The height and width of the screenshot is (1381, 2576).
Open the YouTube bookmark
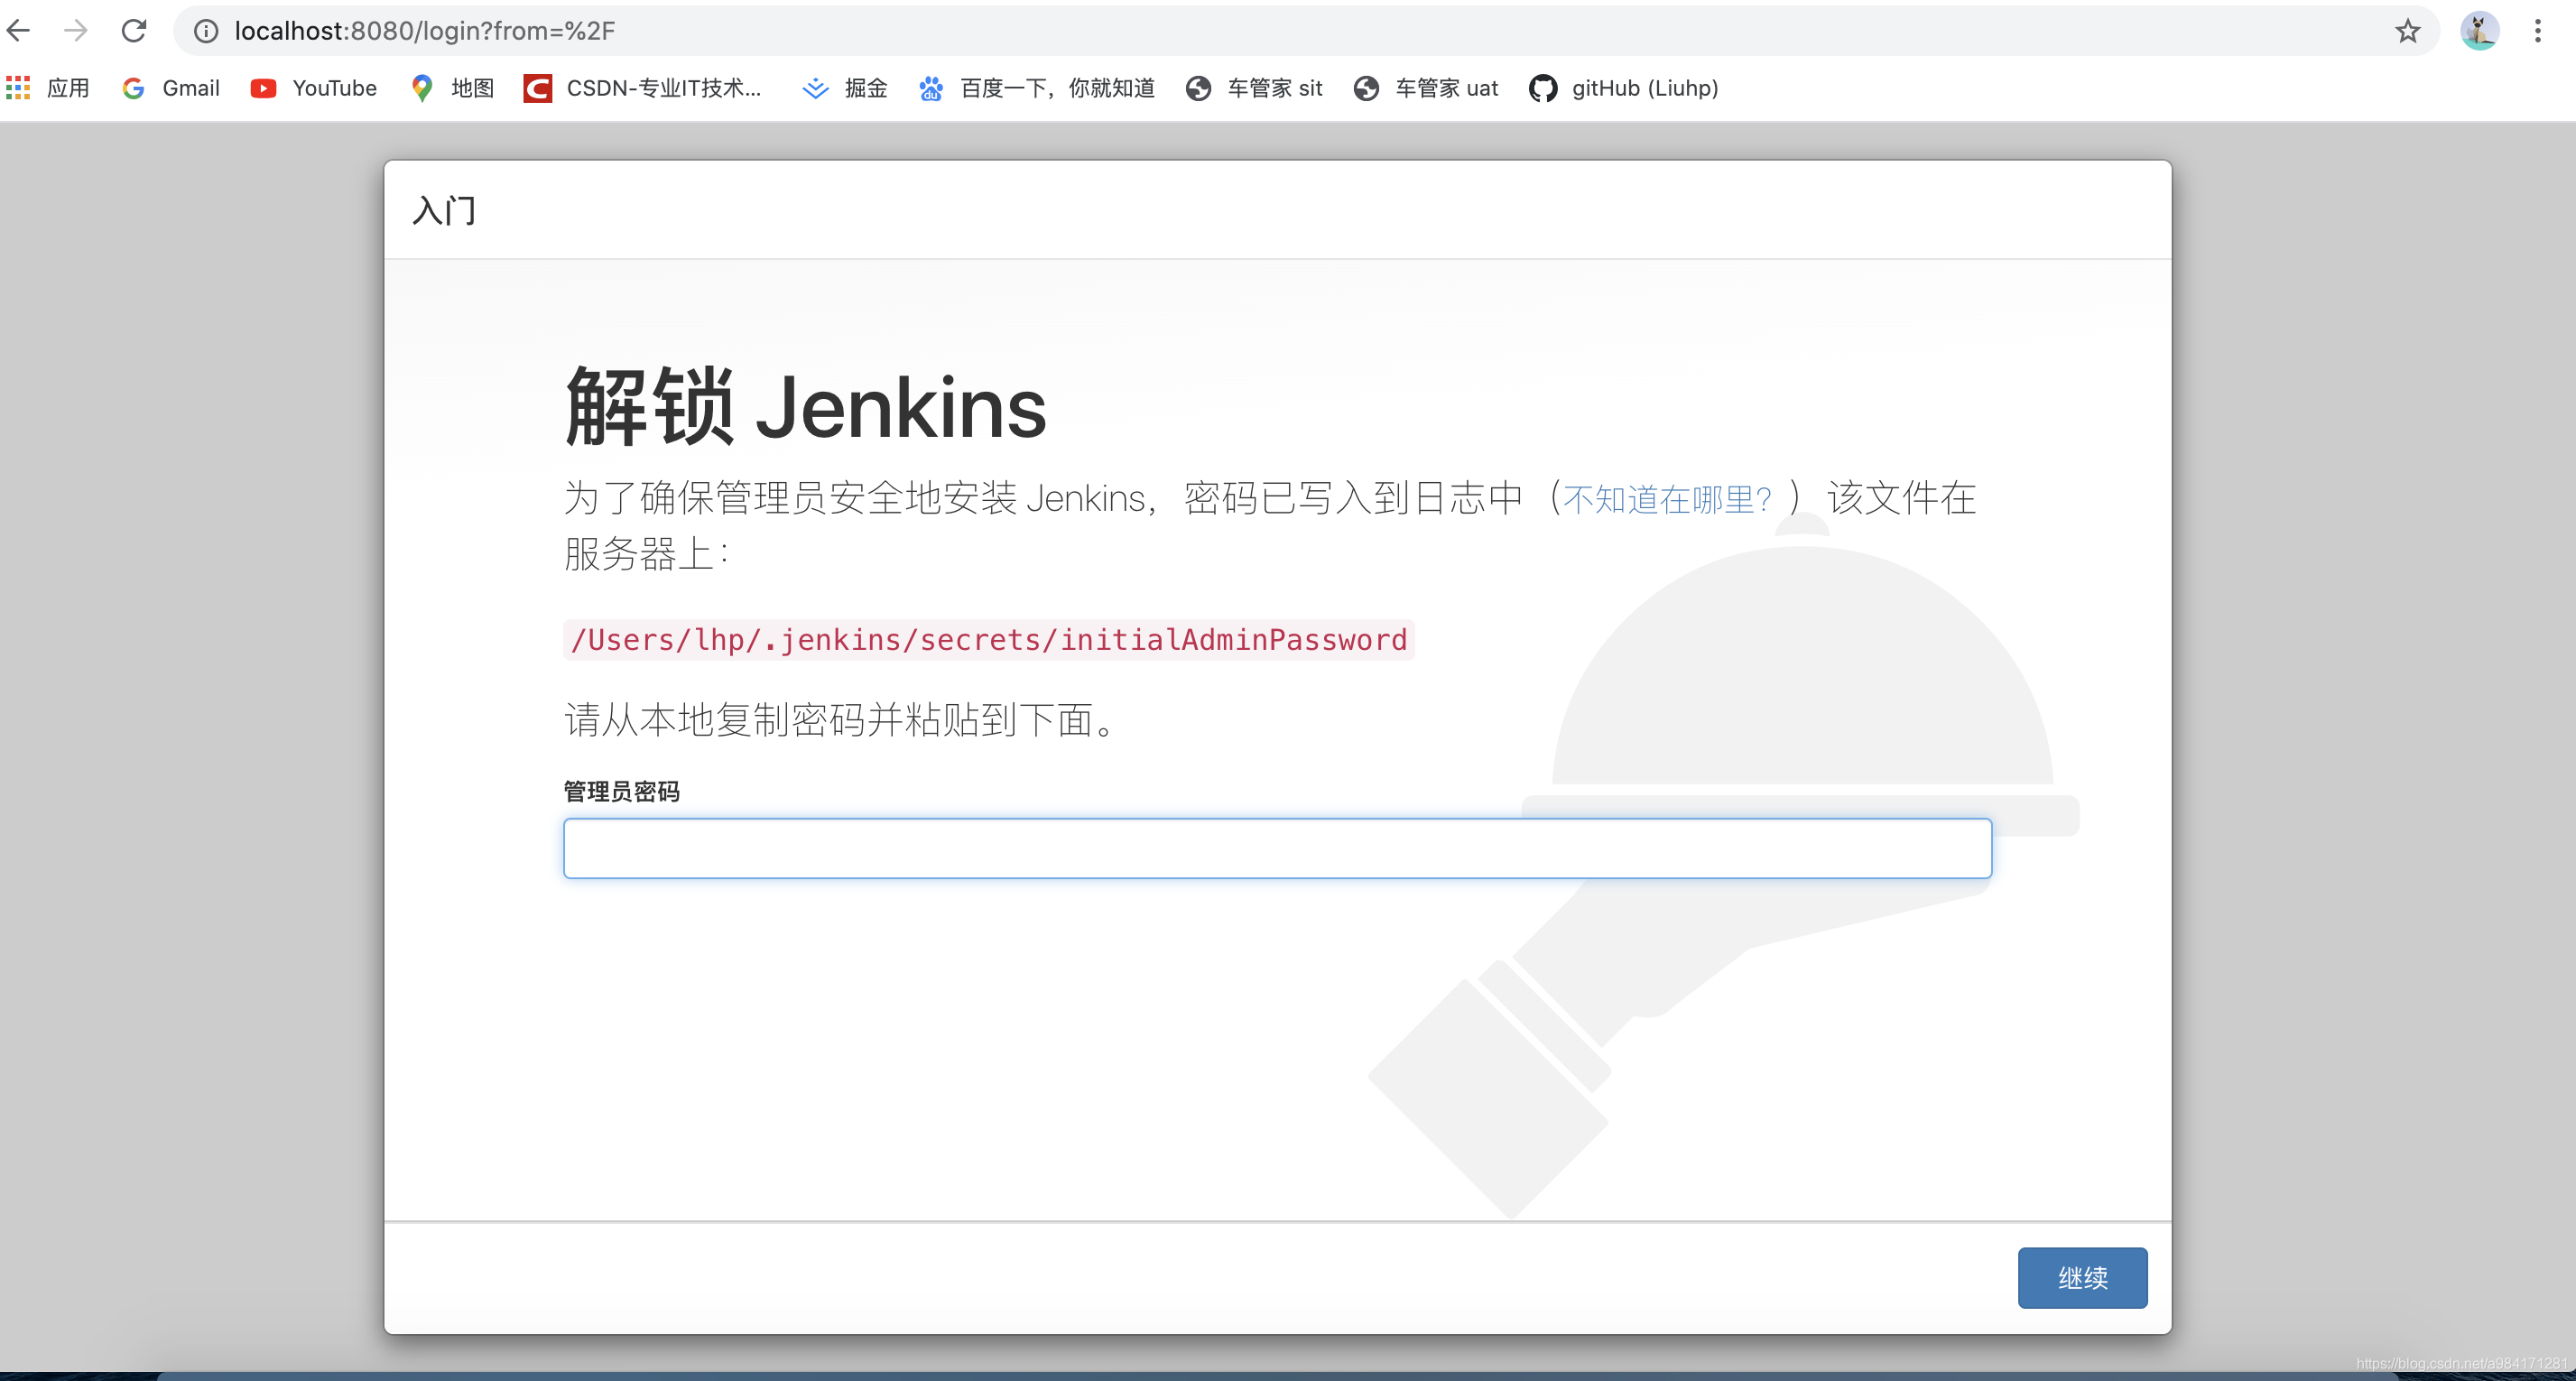(314, 88)
